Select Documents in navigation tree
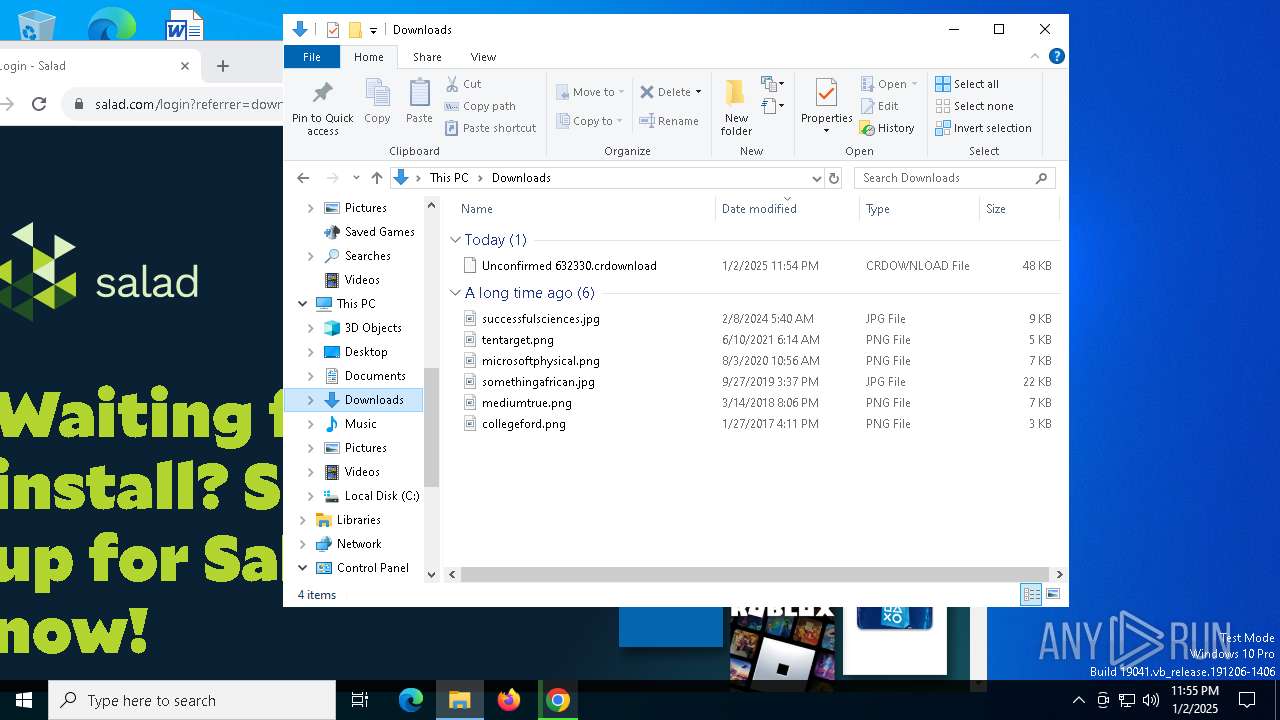 coord(375,376)
